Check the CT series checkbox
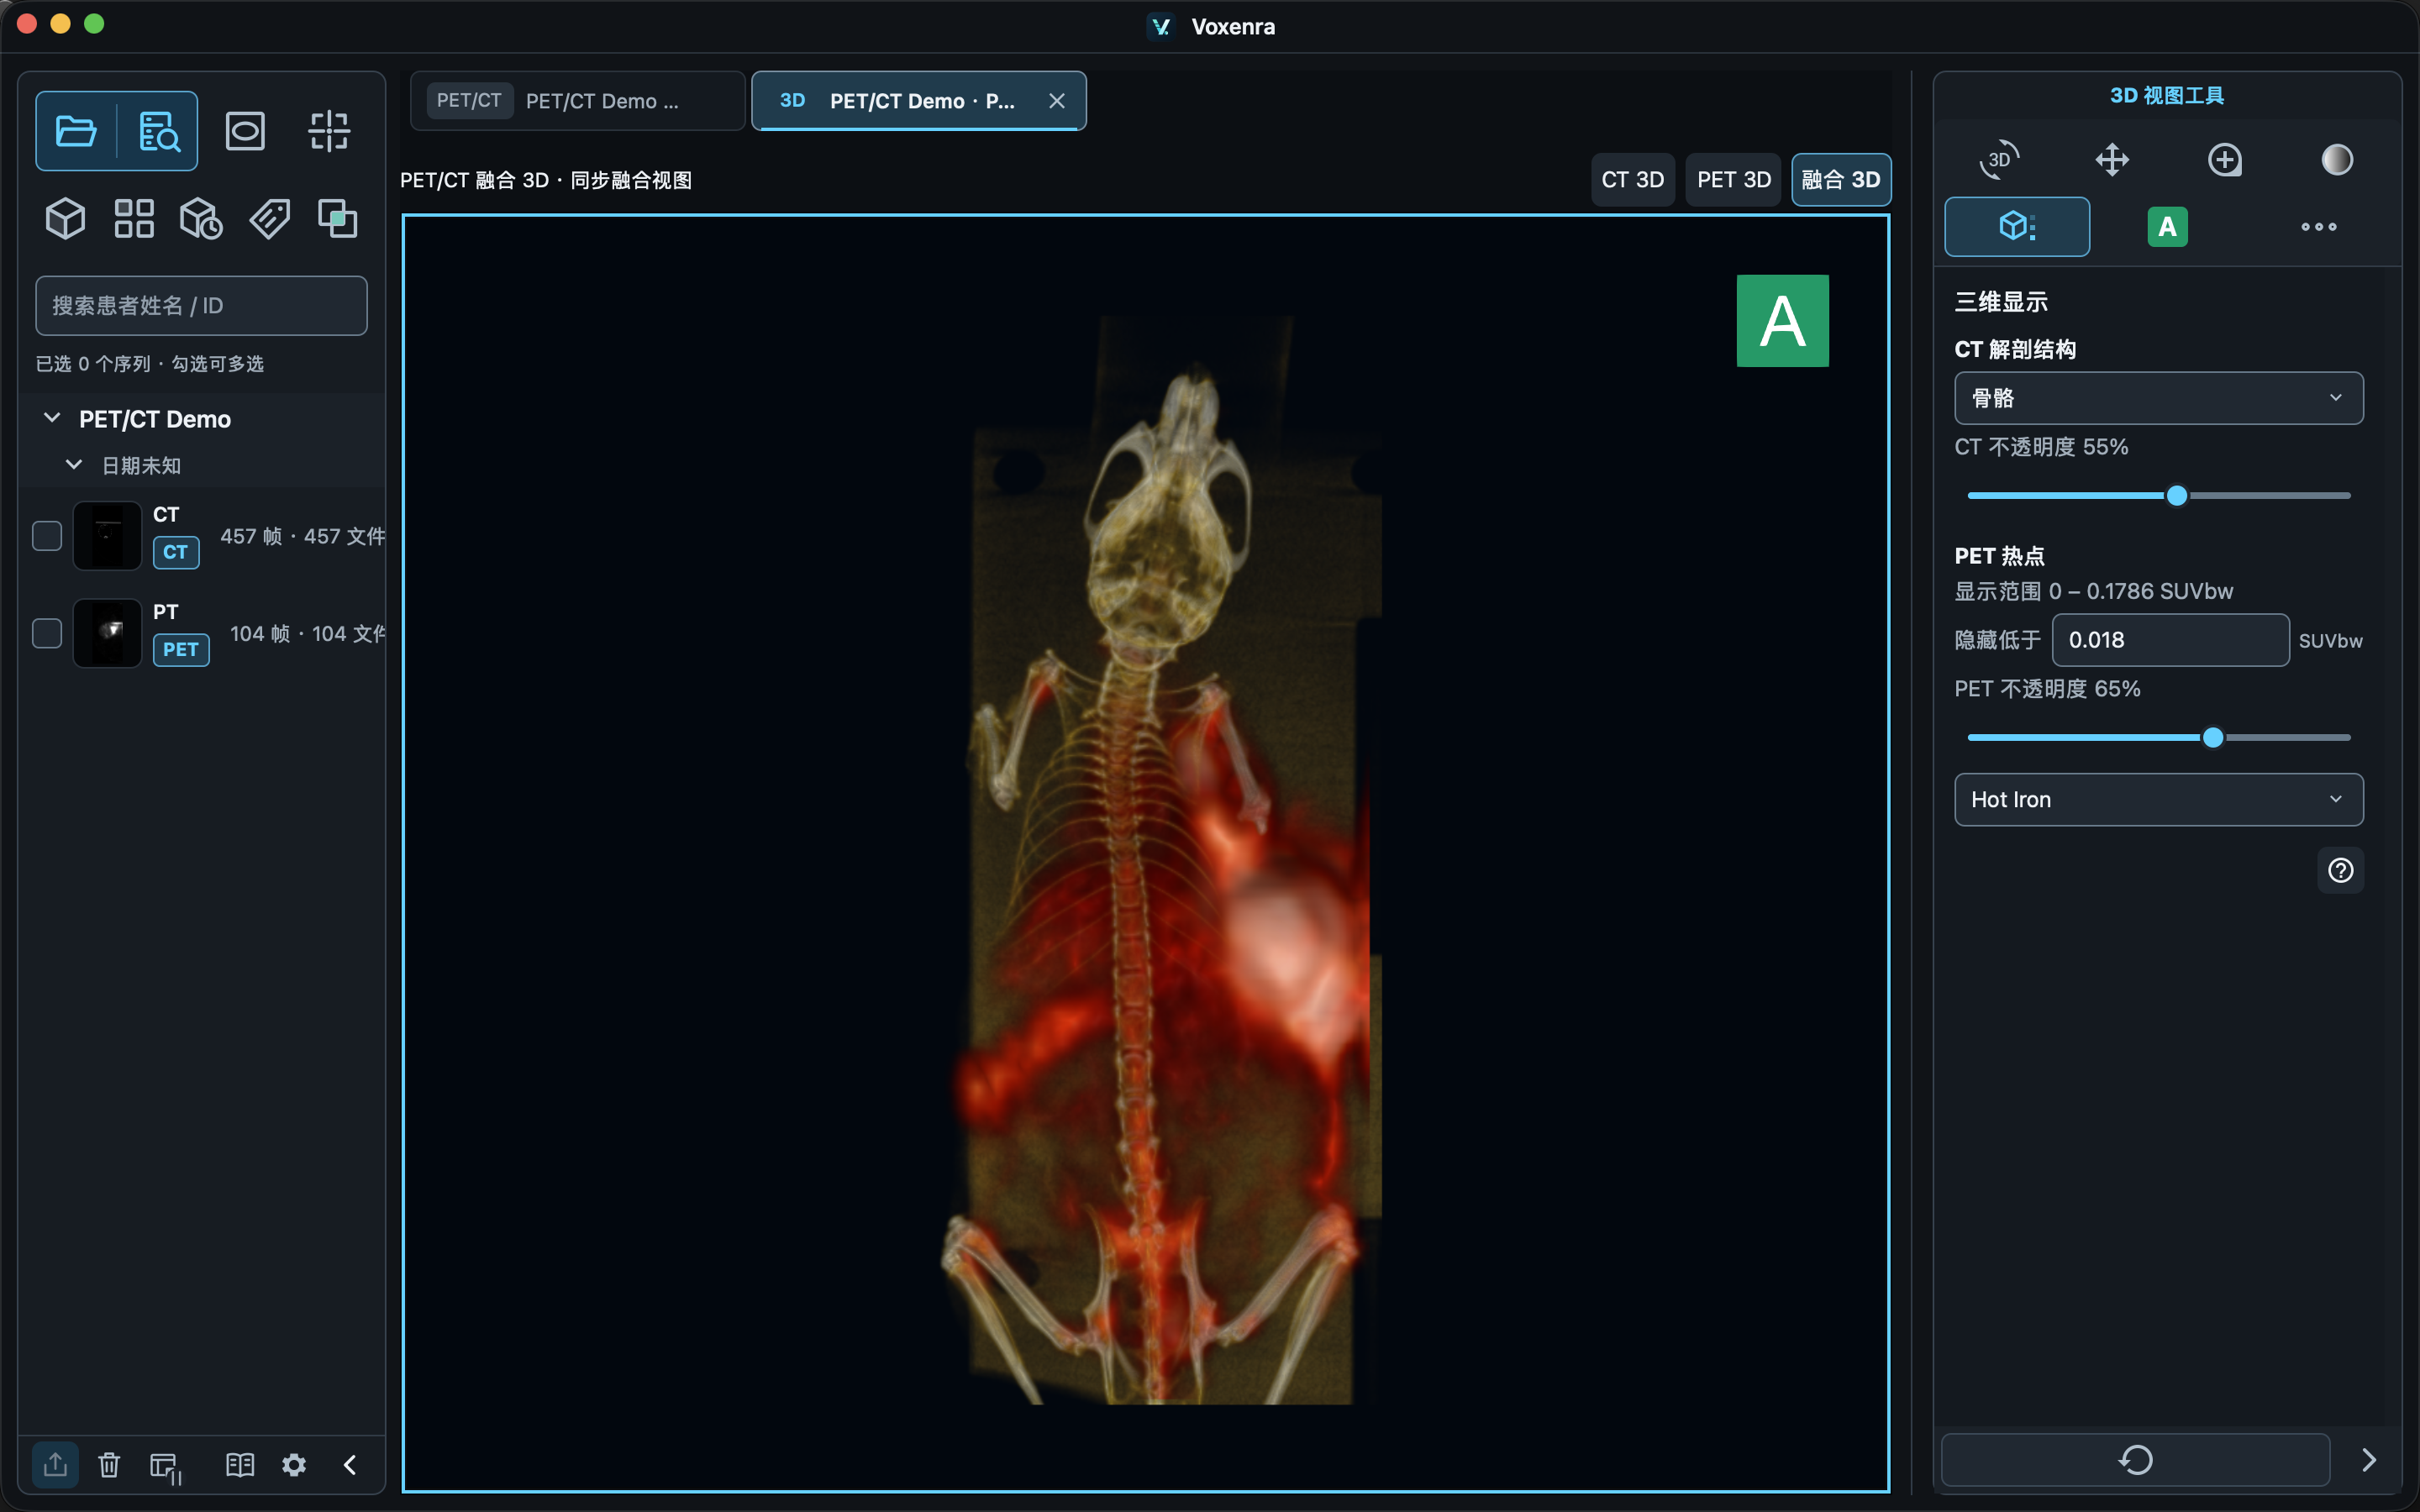Screen dimensions: 2420x1512 (47, 536)
